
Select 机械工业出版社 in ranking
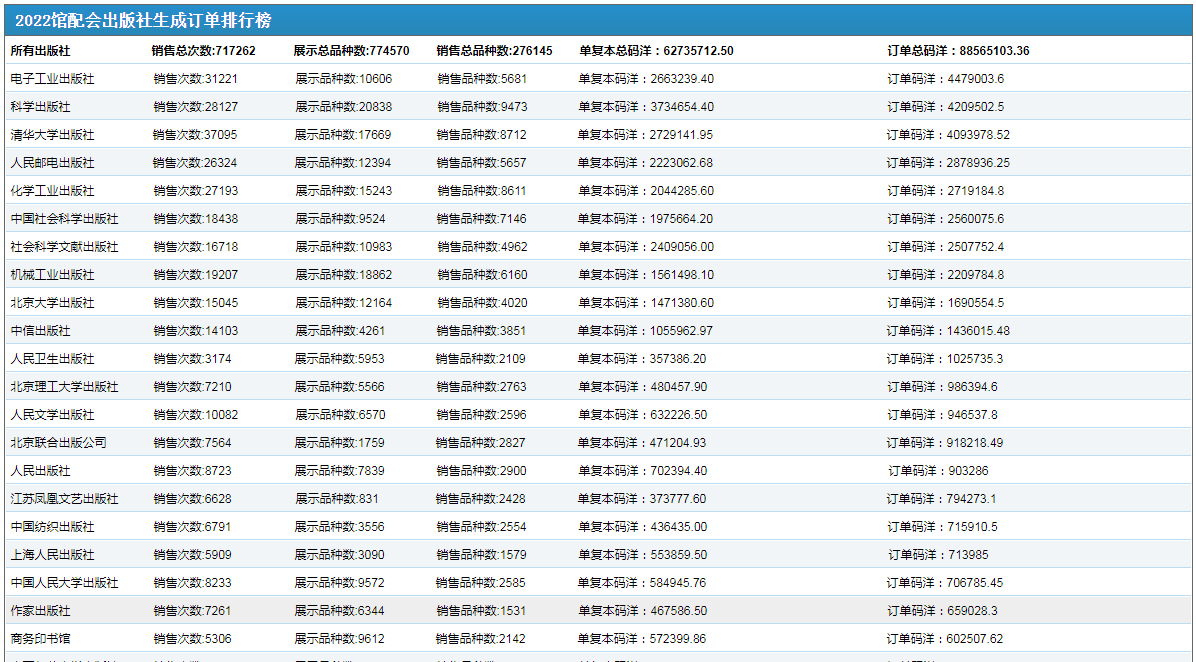point(52,275)
